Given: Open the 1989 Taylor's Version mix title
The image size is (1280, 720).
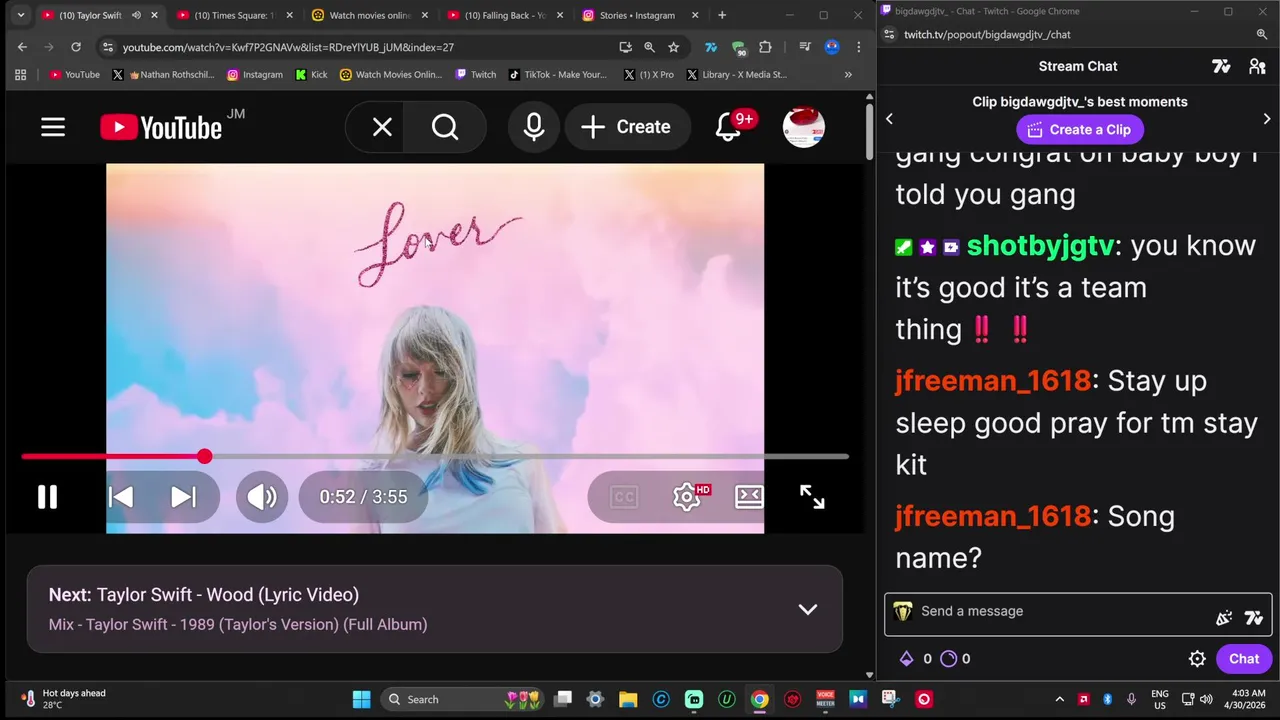Looking at the screenshot, I should (x=238, y=624).
